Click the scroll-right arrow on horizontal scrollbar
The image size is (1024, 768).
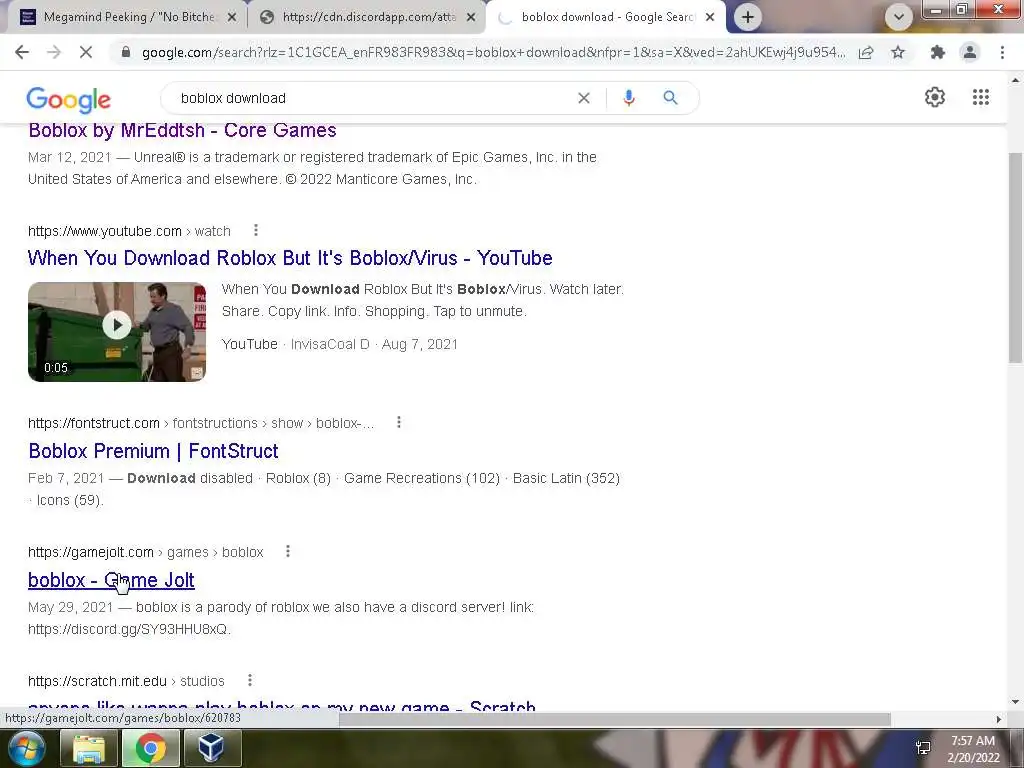click(x=998, y=719)
